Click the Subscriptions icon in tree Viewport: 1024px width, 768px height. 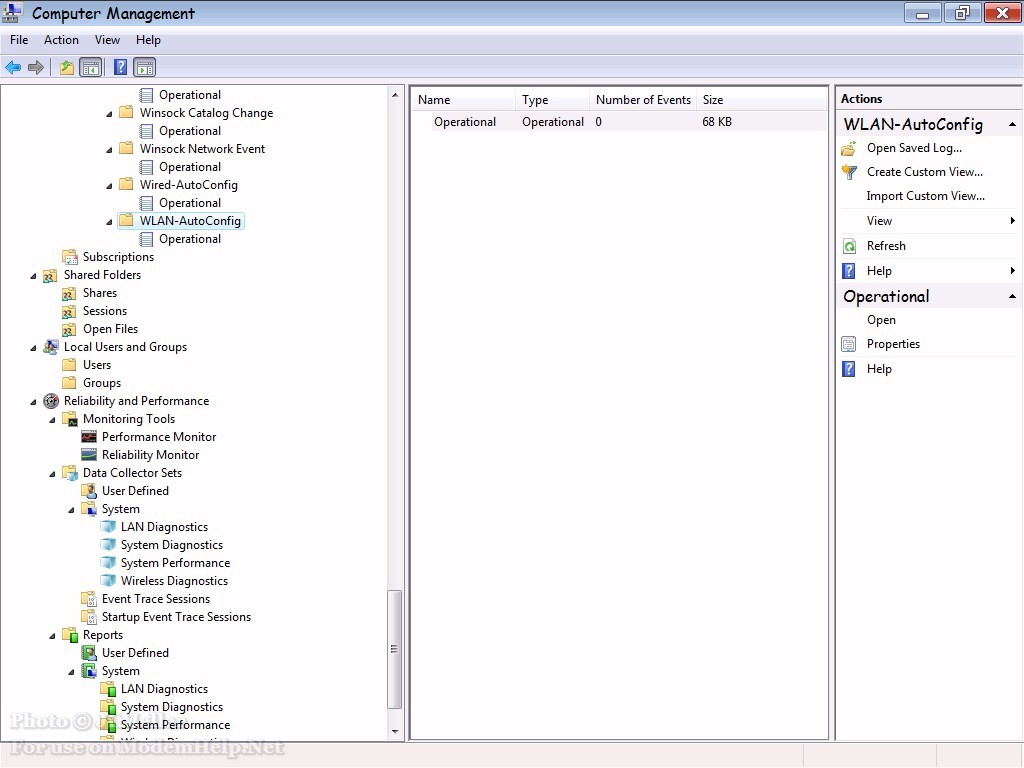click(70, 257)
